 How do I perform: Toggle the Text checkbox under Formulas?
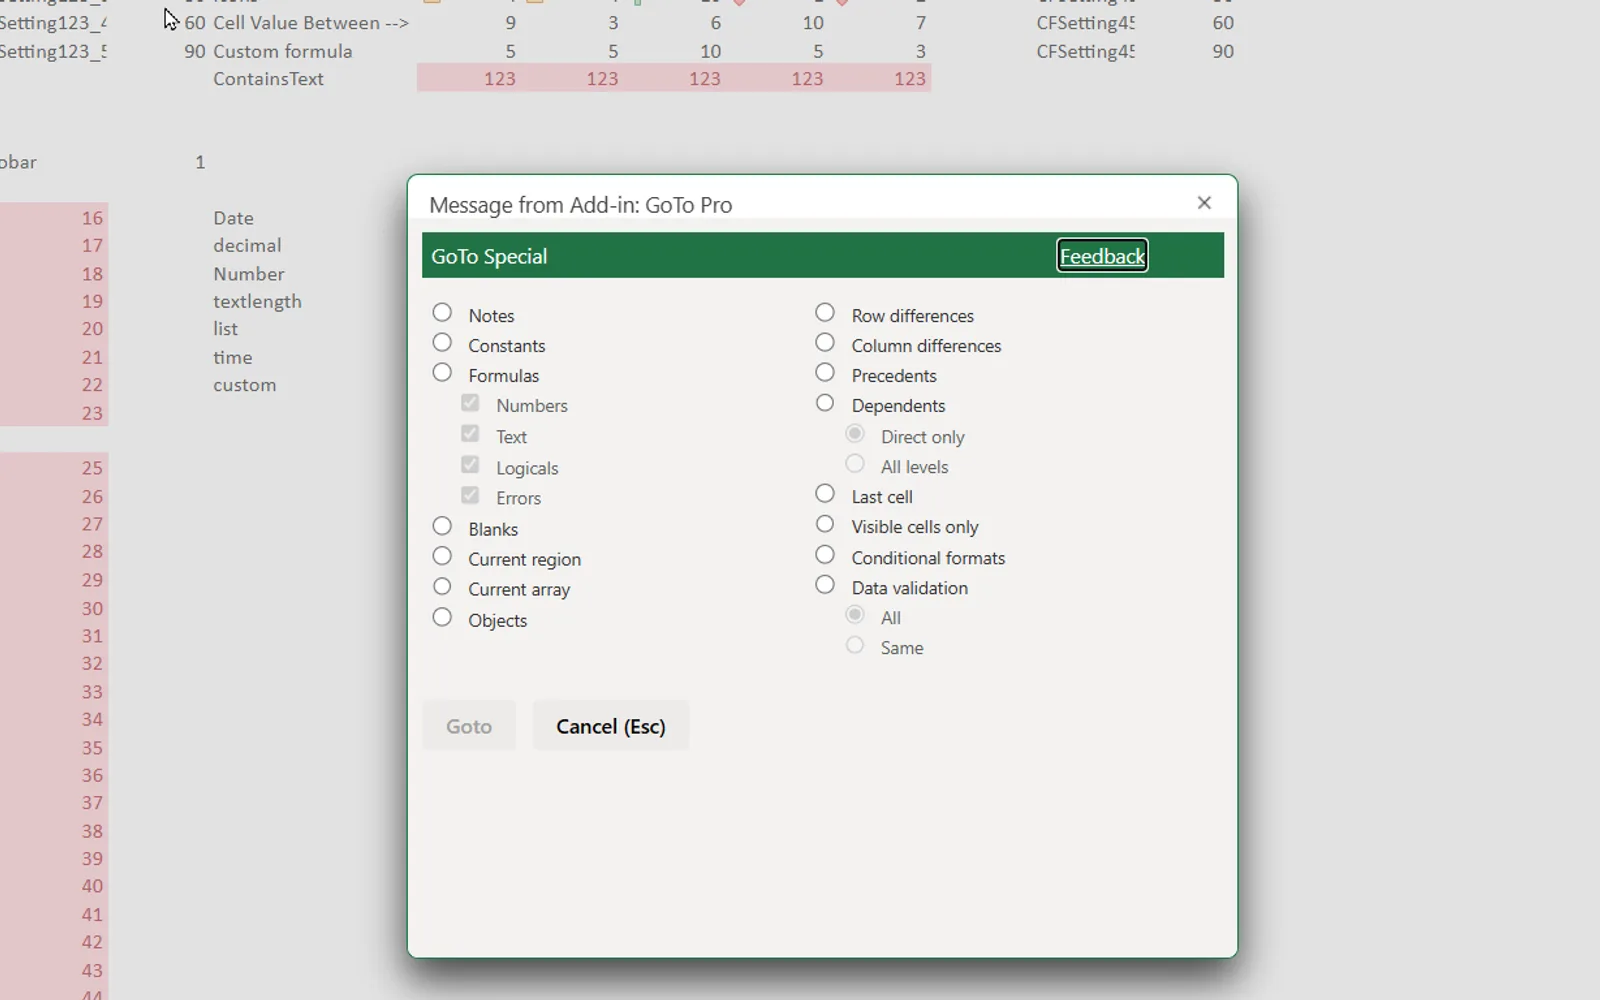click(470, 434)
